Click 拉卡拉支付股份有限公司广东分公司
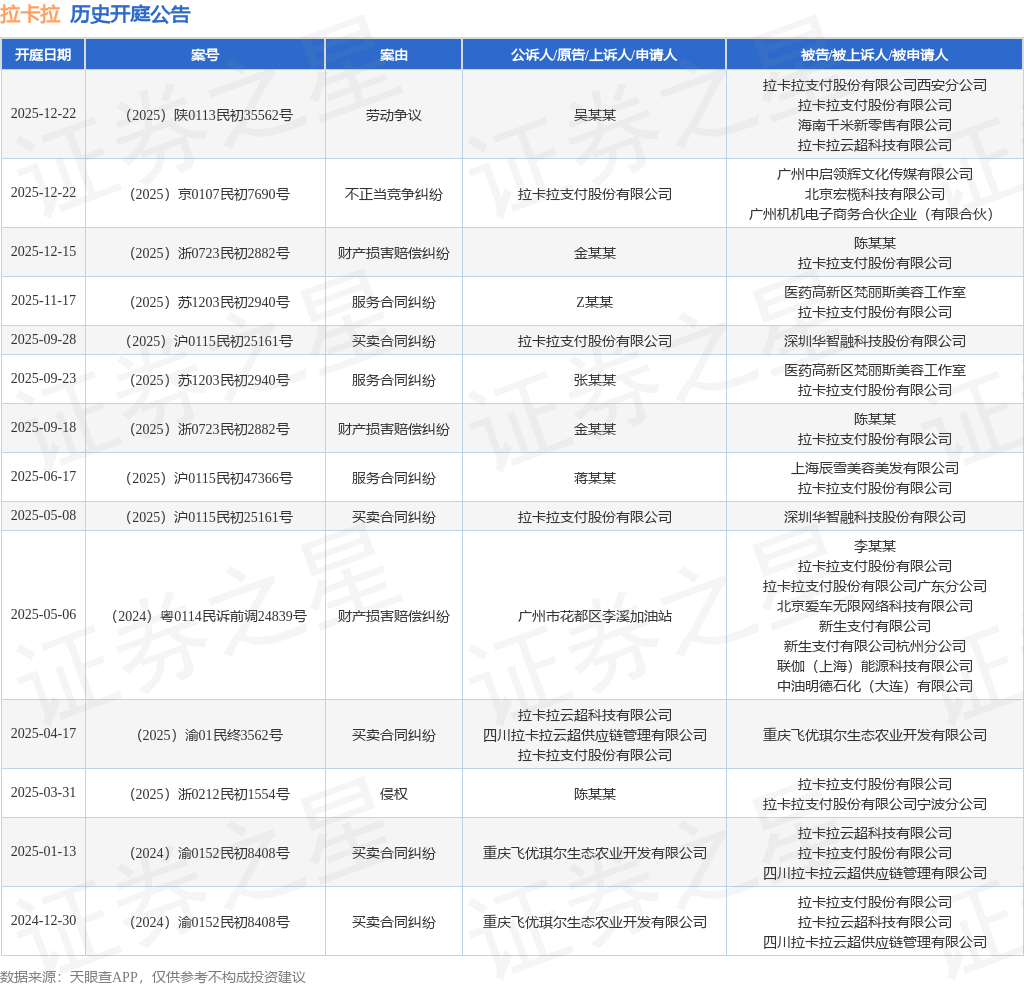This screenshot has width=1024, height=986. tap(874, 586)
